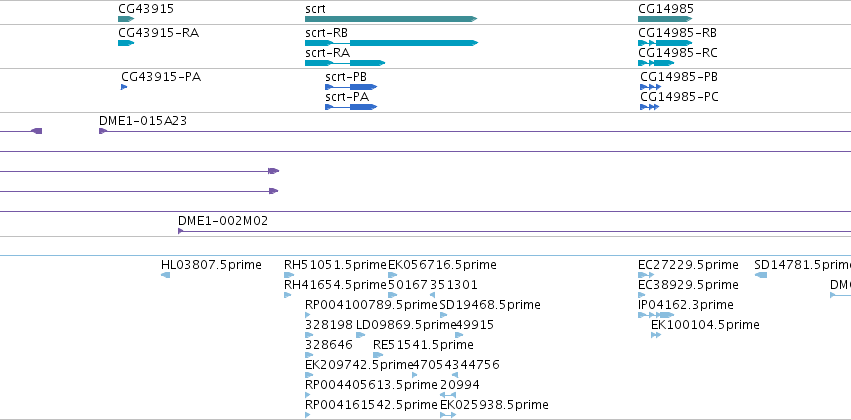
Task: Select the scrt-RA transcript feature
Action: click(345, 63)
